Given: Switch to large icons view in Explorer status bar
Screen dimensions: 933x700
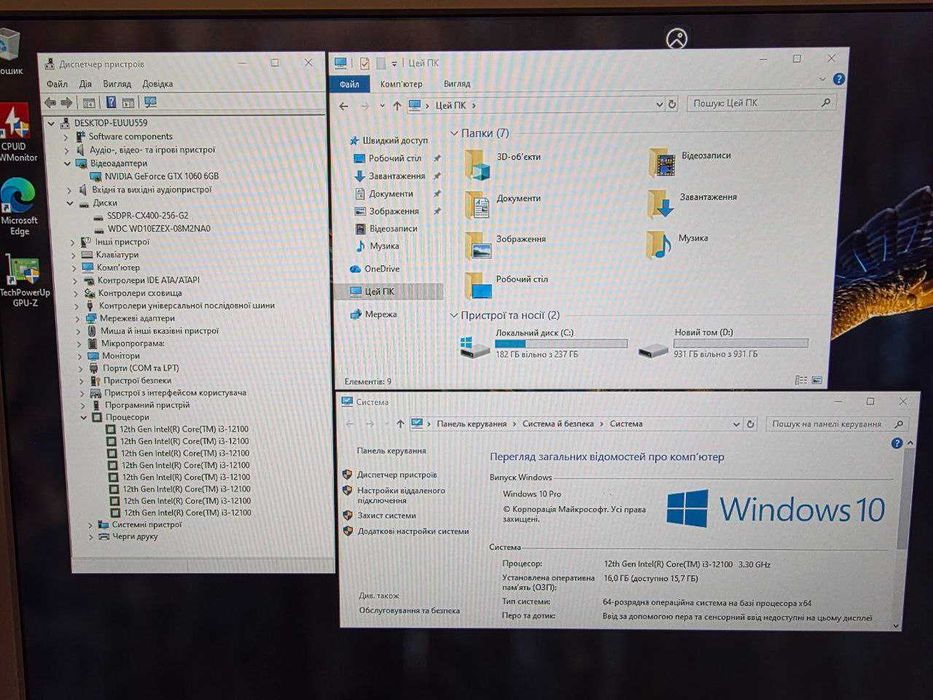Looking at the screenshot, I should (817, 380).
